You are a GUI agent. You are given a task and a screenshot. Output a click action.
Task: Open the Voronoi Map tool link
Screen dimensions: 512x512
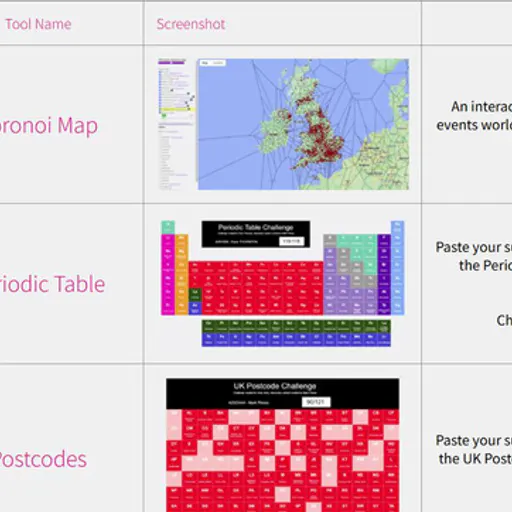point(48,126)
